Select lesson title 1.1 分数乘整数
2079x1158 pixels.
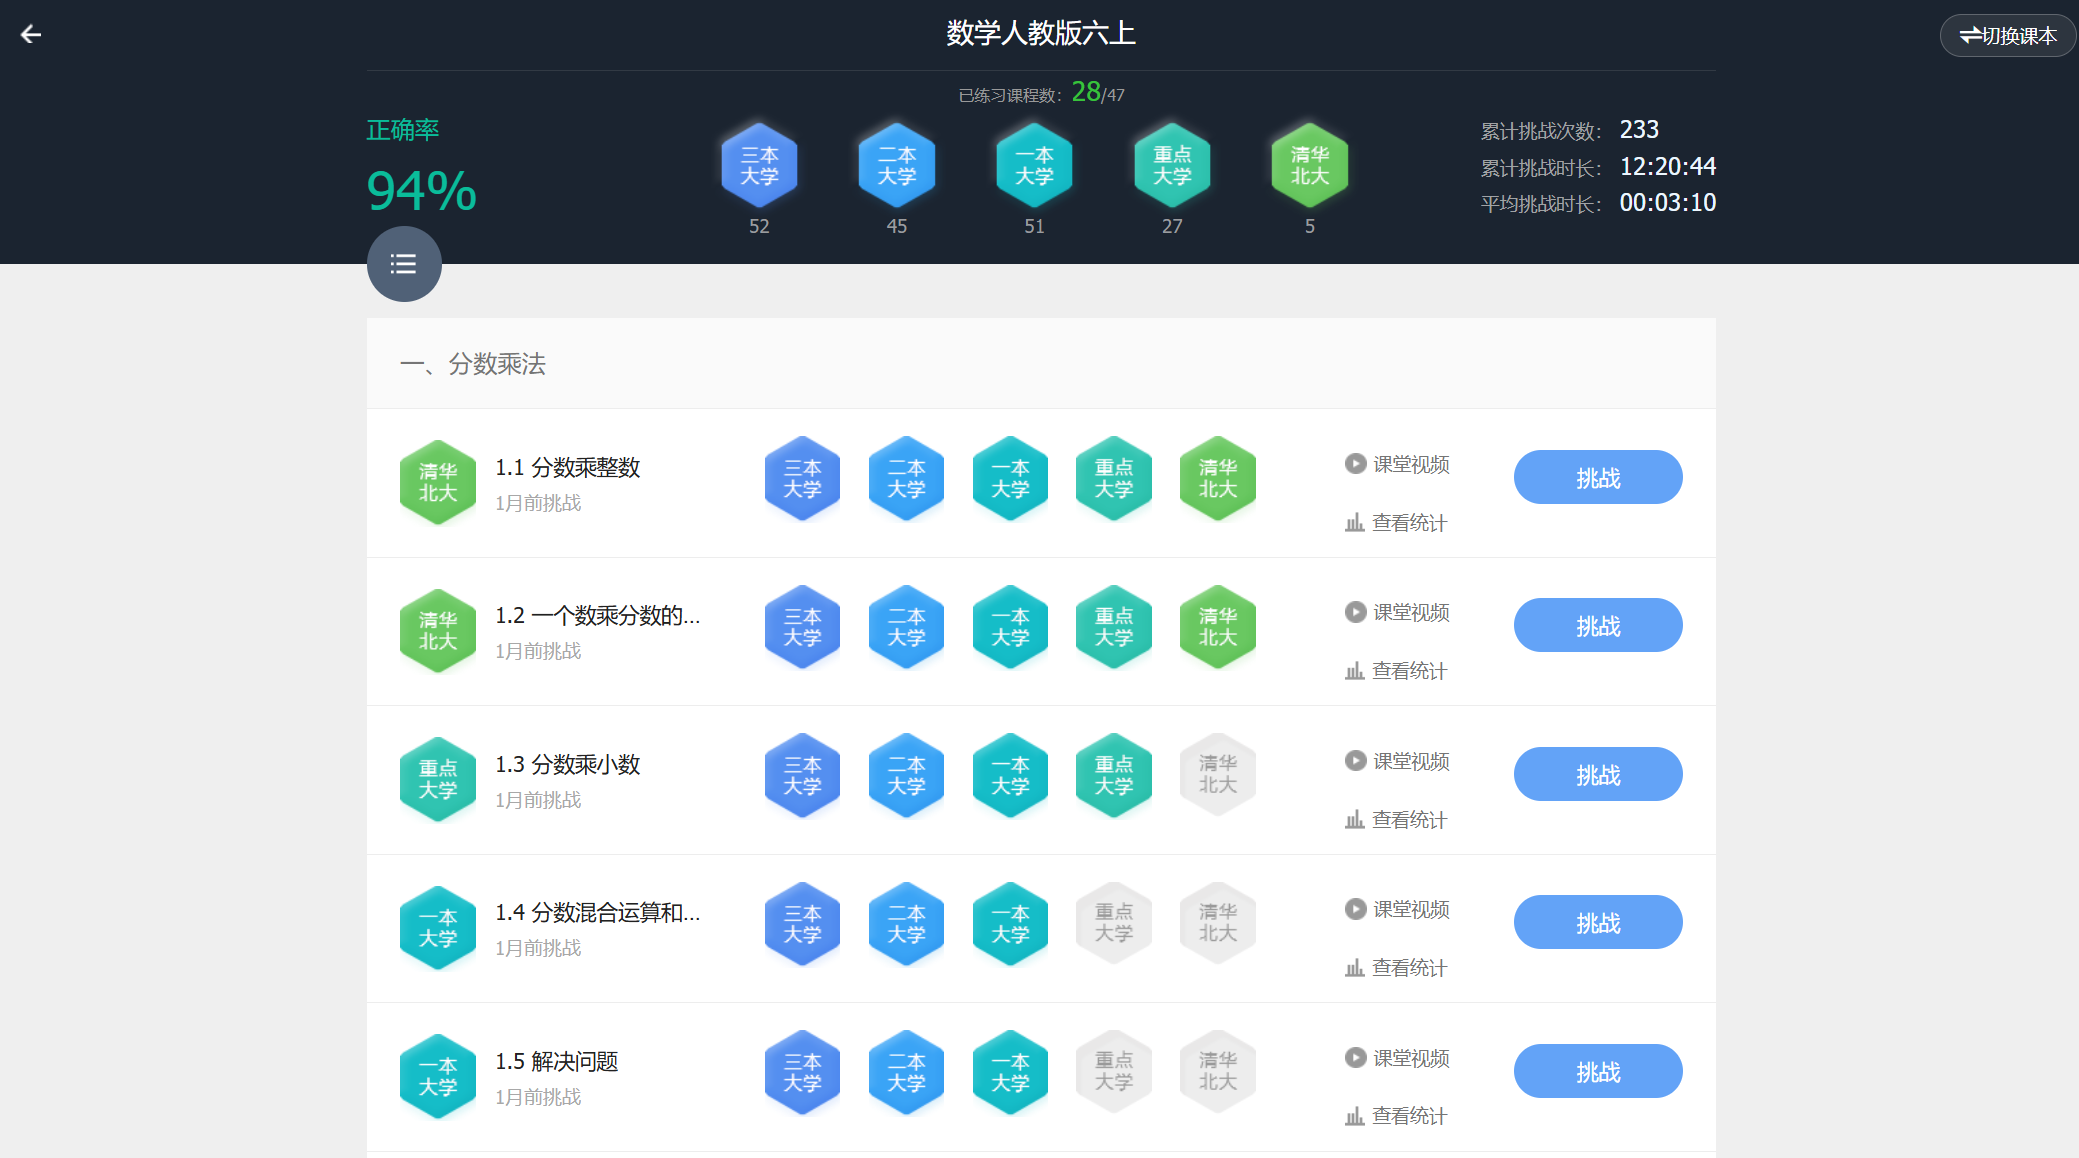[x=567, y=467]
